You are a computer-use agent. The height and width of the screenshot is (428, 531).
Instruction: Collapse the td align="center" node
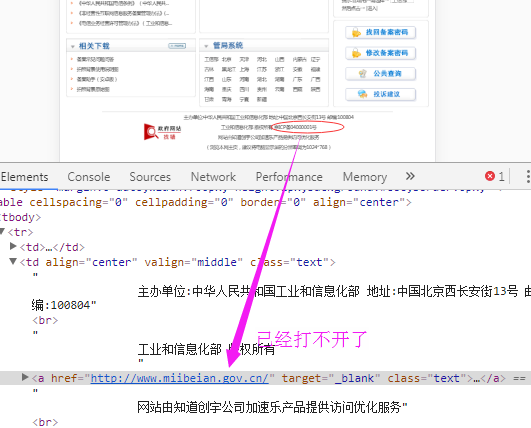tap(13, 261)
